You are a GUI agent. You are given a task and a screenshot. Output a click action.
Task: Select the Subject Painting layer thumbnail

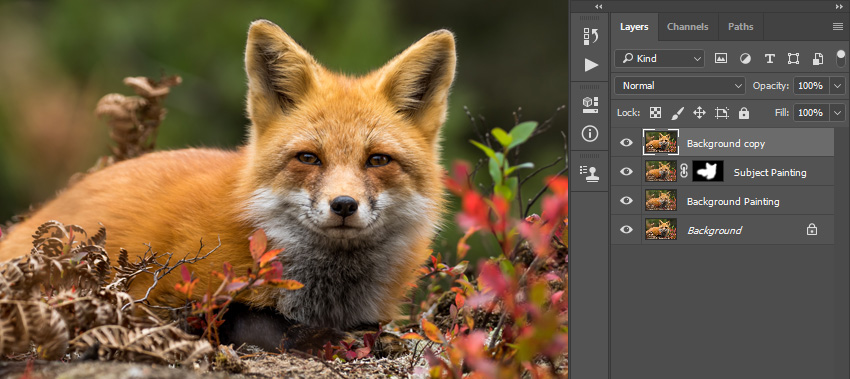[661, 171]
